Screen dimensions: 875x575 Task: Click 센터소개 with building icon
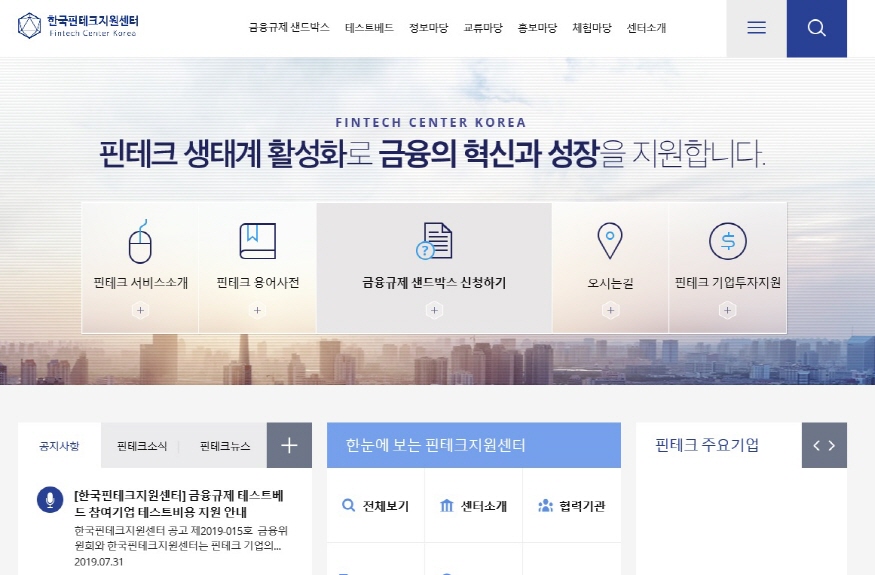(x=473, y=506)
